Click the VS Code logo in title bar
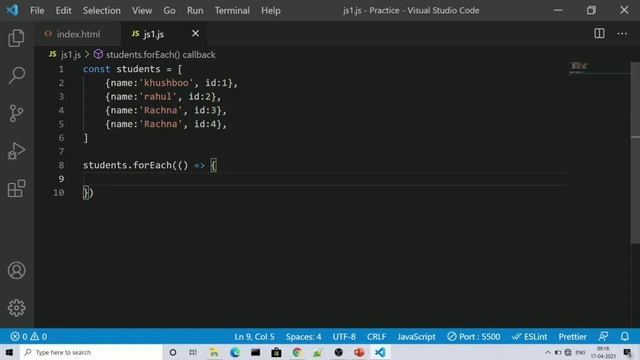 point(12,10)
